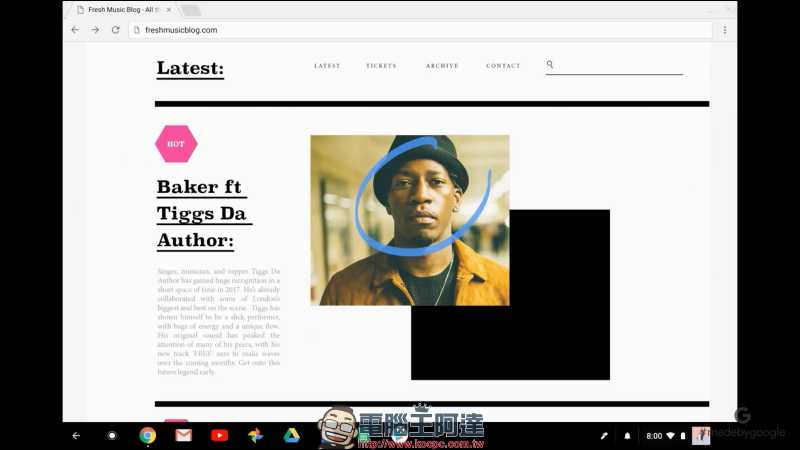The image size is (800, 450).
Task: Click the page icon in the address bar
Action: [136, 30]
